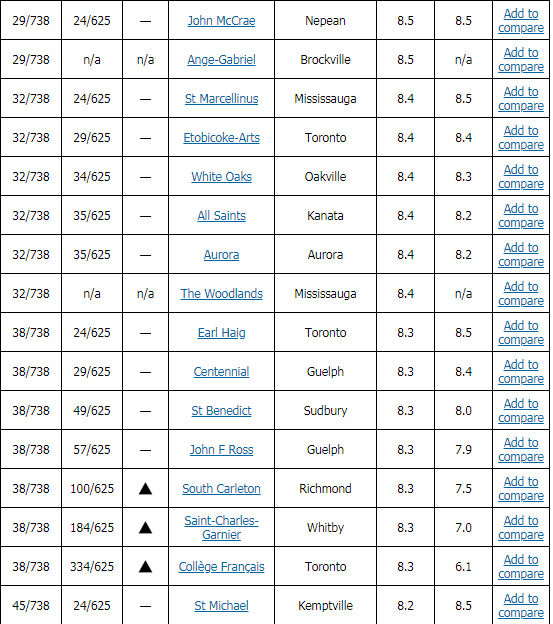Click the Centennial school link

click(x=221, y=372)
